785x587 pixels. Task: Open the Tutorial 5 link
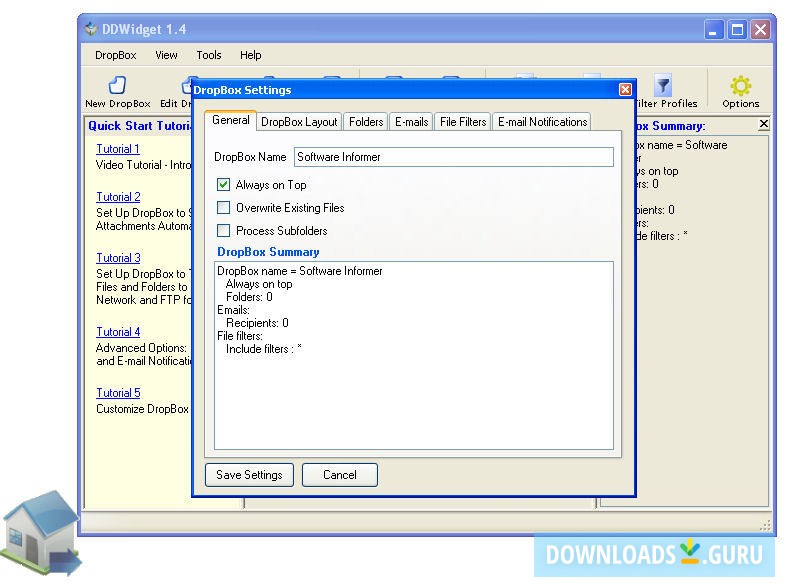118,393
